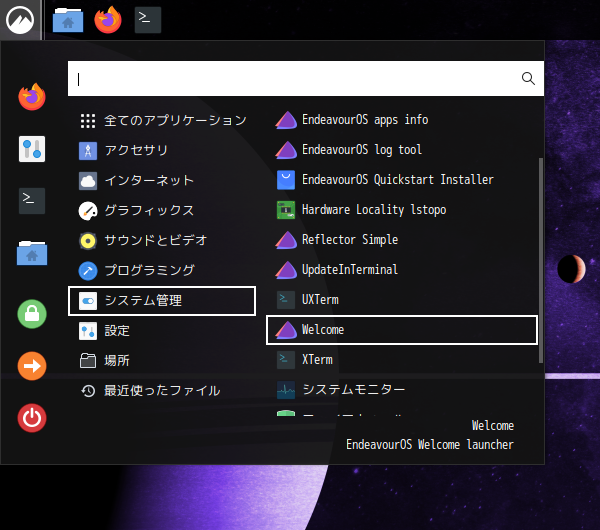Open the 設定 category

click(x=162, y=331)
